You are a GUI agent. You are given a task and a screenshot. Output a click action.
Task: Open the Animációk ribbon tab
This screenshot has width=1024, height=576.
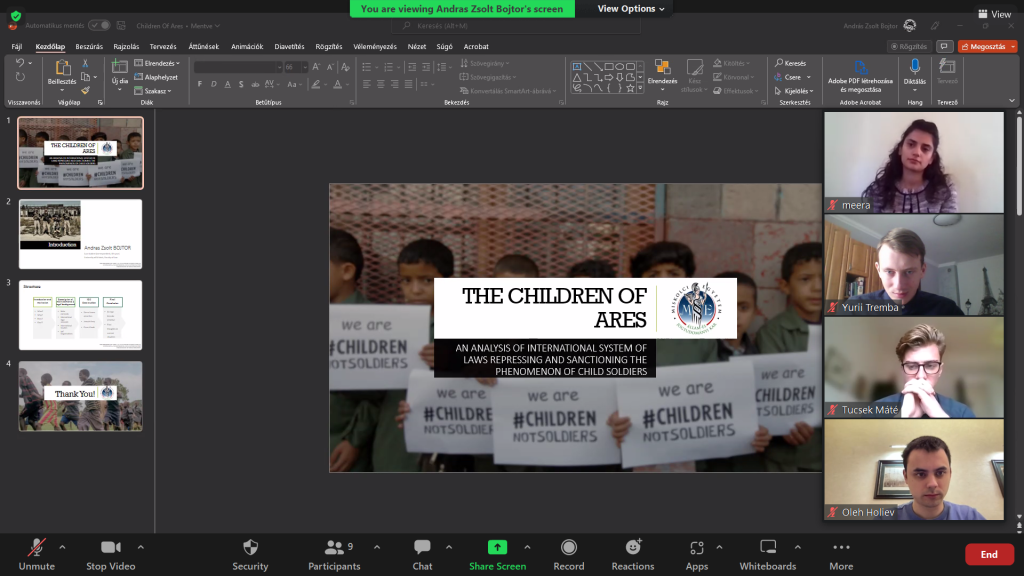coord(247,46)
